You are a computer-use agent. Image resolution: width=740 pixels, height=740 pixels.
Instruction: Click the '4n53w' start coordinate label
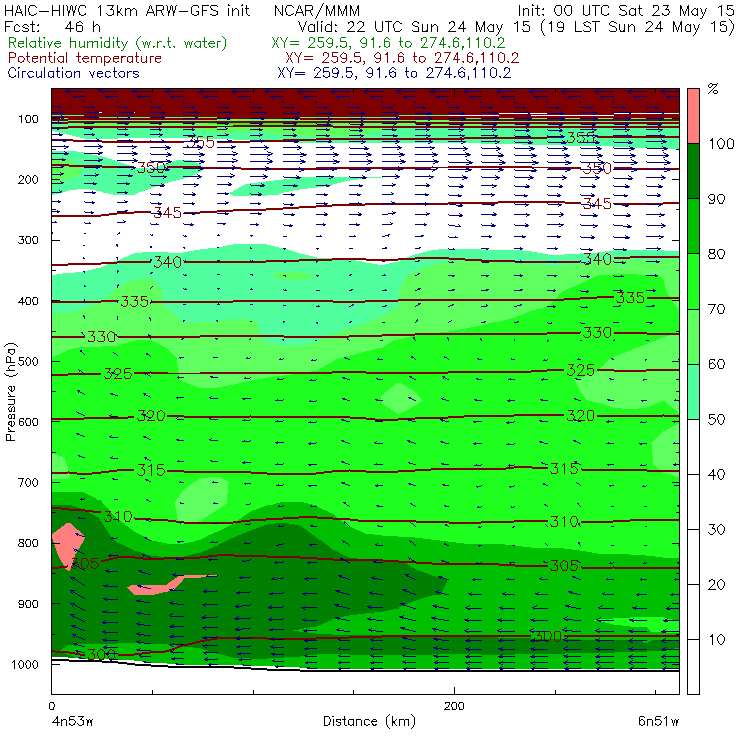coord(72,721)
